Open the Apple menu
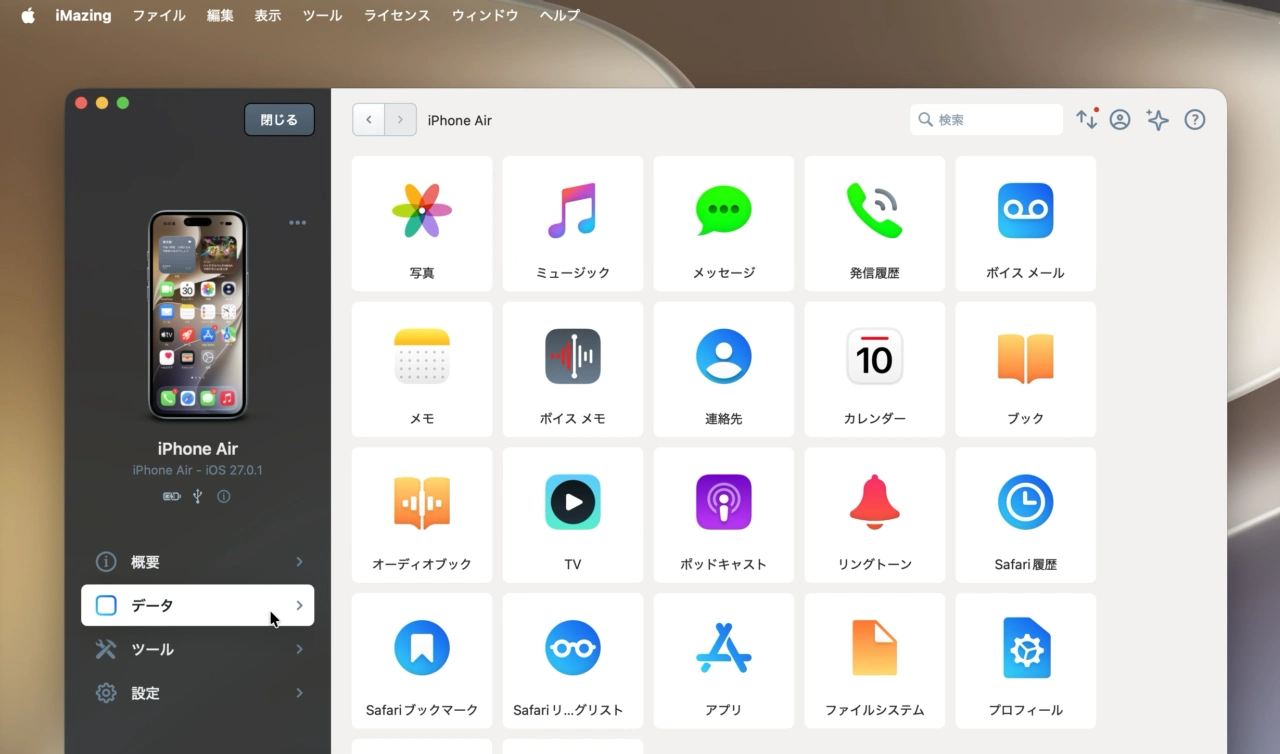Image resolution: width=1280 pixels, height=754 pixels. [x=28, y=15]
